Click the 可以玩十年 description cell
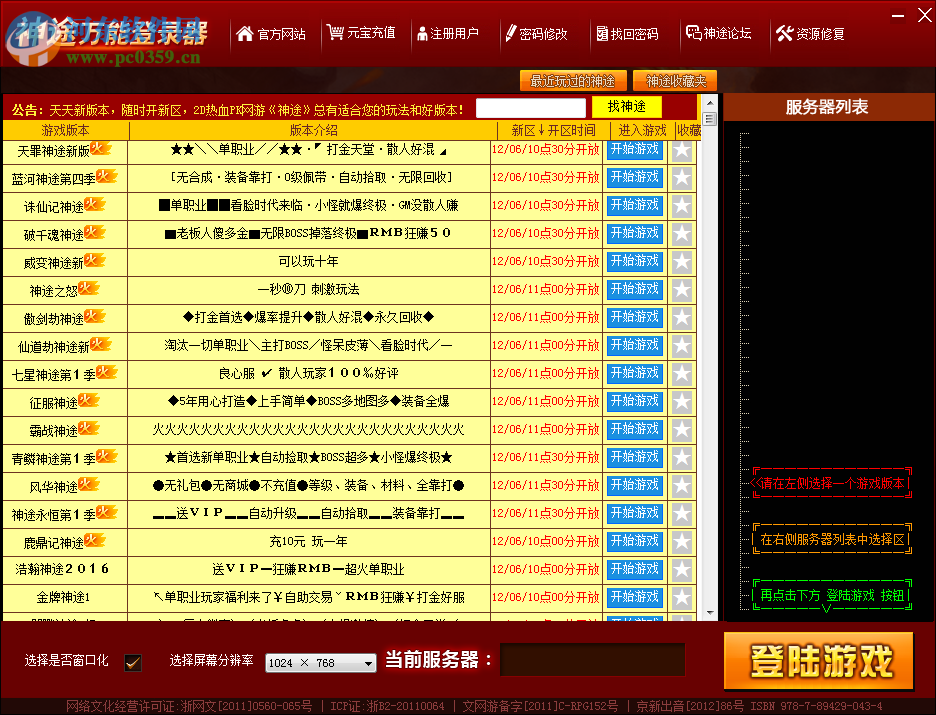 (x=309, y=261)
